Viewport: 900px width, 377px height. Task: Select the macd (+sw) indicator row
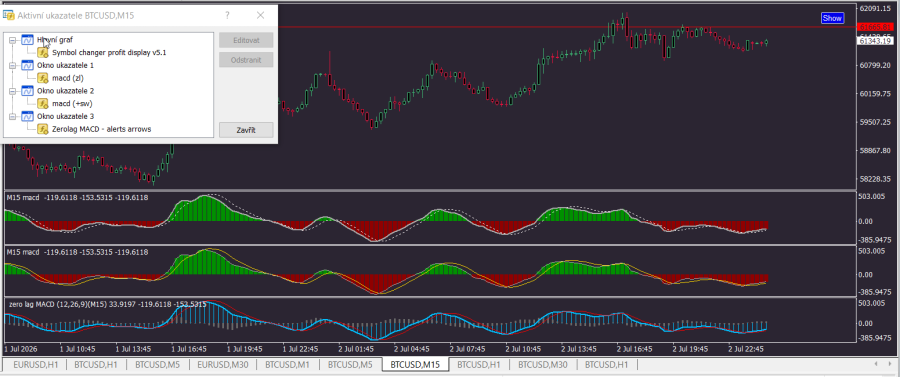72,104
